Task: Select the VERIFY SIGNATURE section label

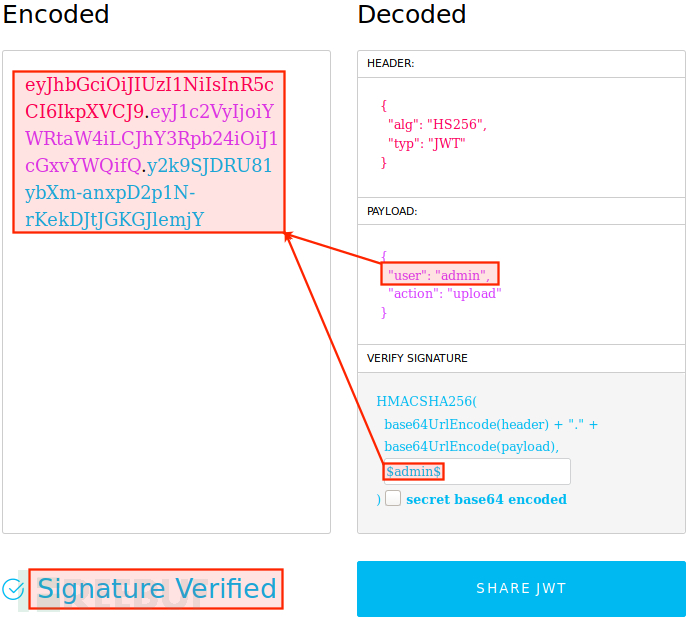Action: tap(417, 358)
